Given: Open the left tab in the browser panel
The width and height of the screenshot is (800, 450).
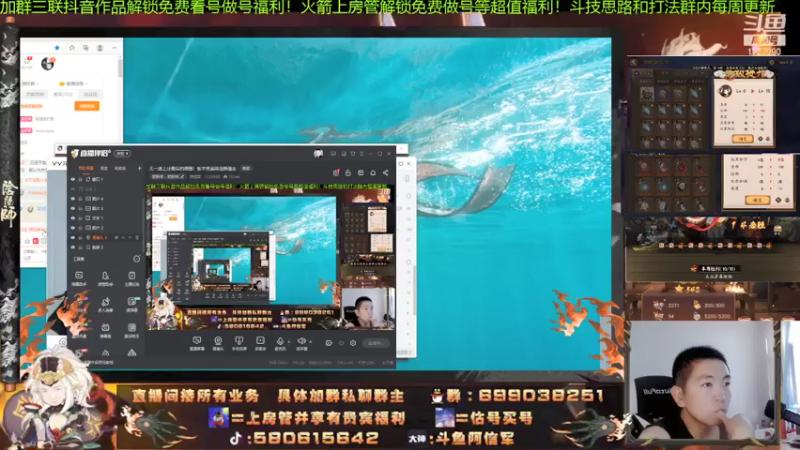Looking at the screenshot, I should (x=36, y=94).
